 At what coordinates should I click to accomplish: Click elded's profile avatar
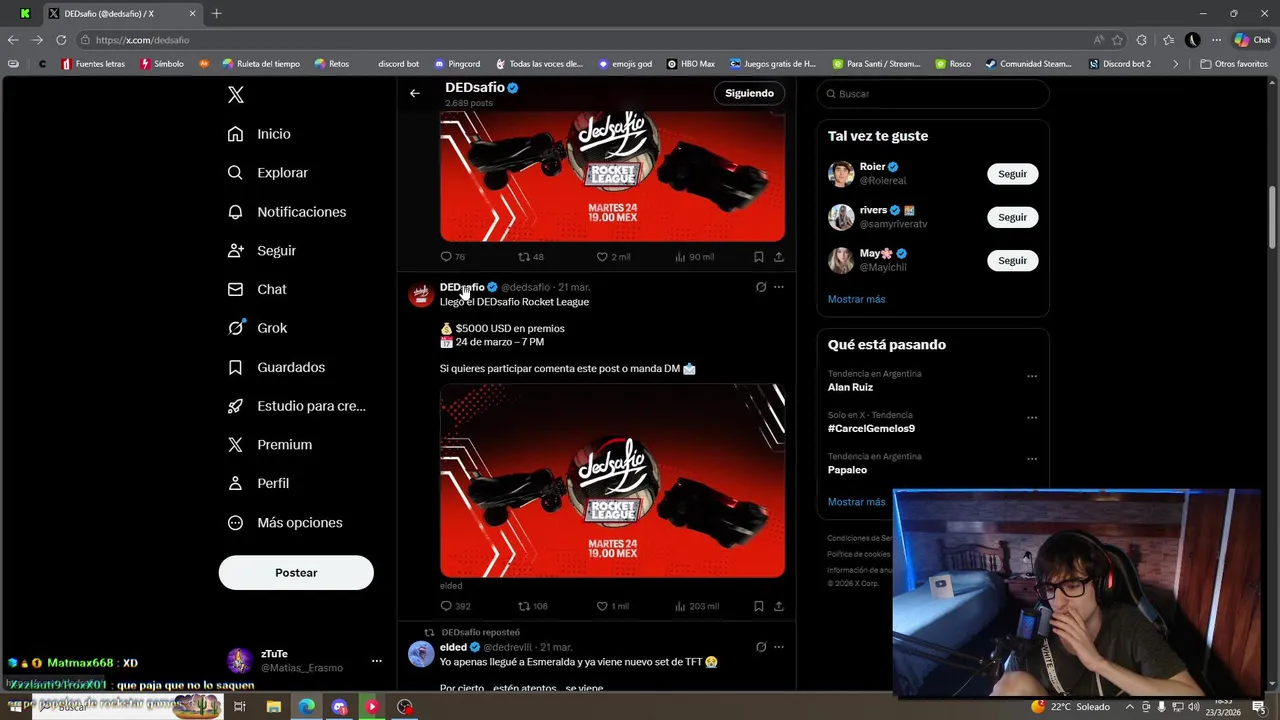421,655
